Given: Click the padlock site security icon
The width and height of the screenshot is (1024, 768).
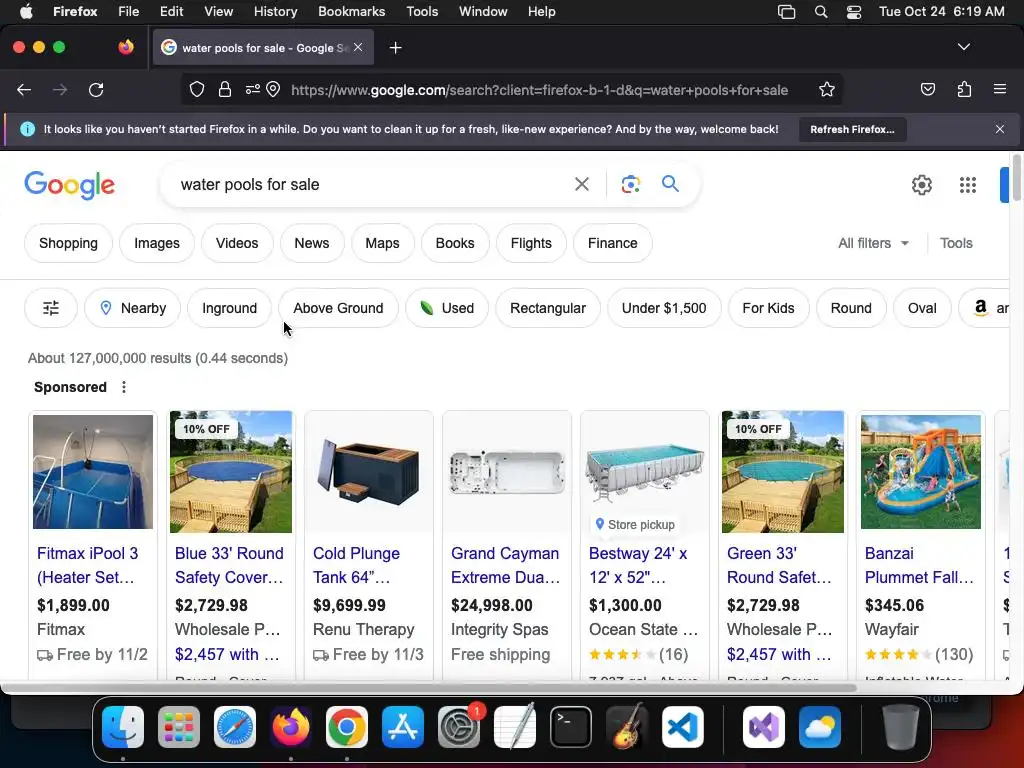Looking at the screenshot, I should (x=225, y=89).
